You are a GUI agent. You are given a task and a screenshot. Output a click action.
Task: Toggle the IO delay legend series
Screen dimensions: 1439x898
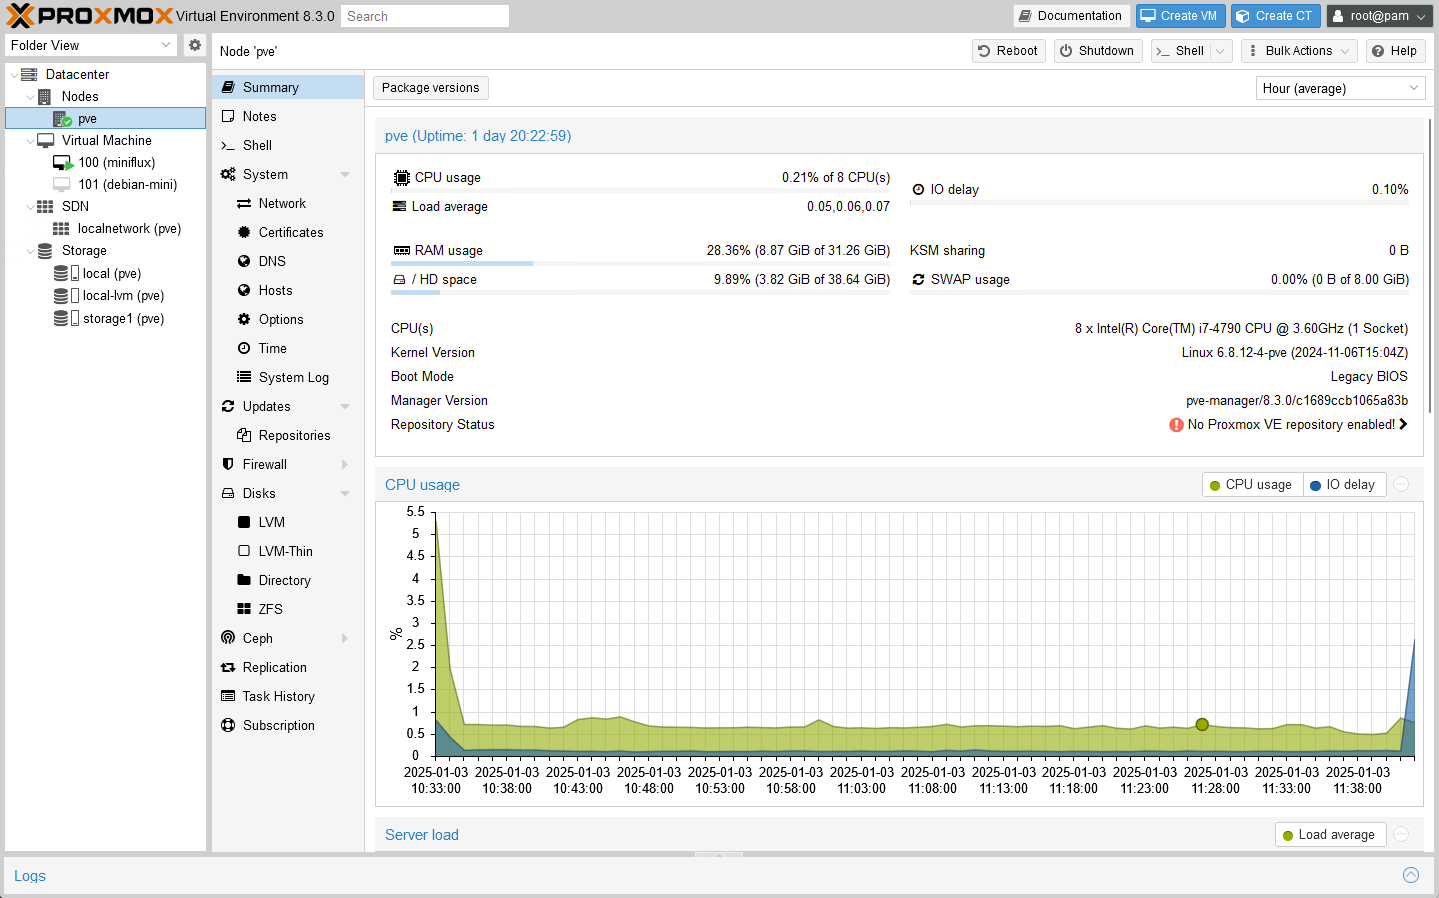[x=1343, y=485]
